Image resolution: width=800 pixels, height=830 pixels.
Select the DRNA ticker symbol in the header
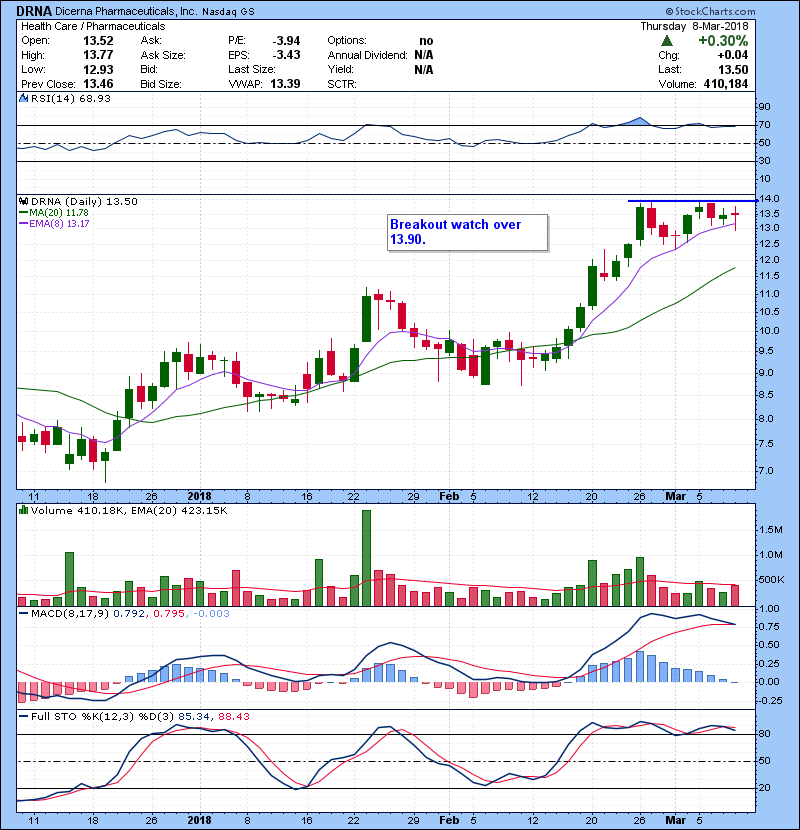[34, 11]
